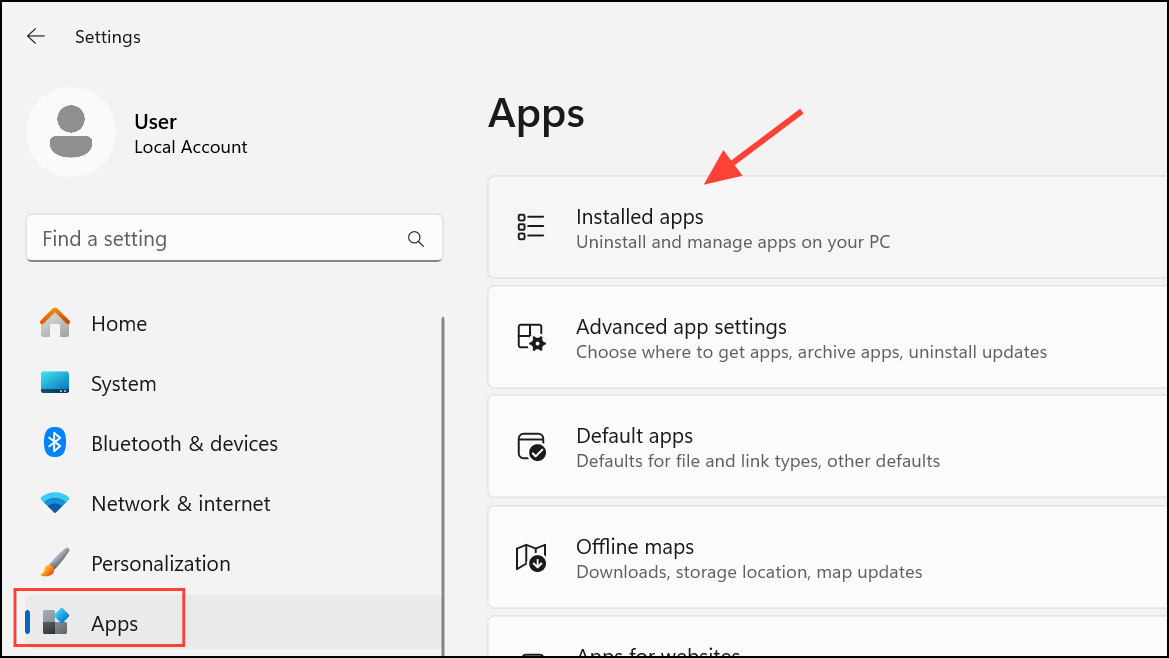
Task: Click the sidebar vertical scrollbar
Action: click(443, 484)
